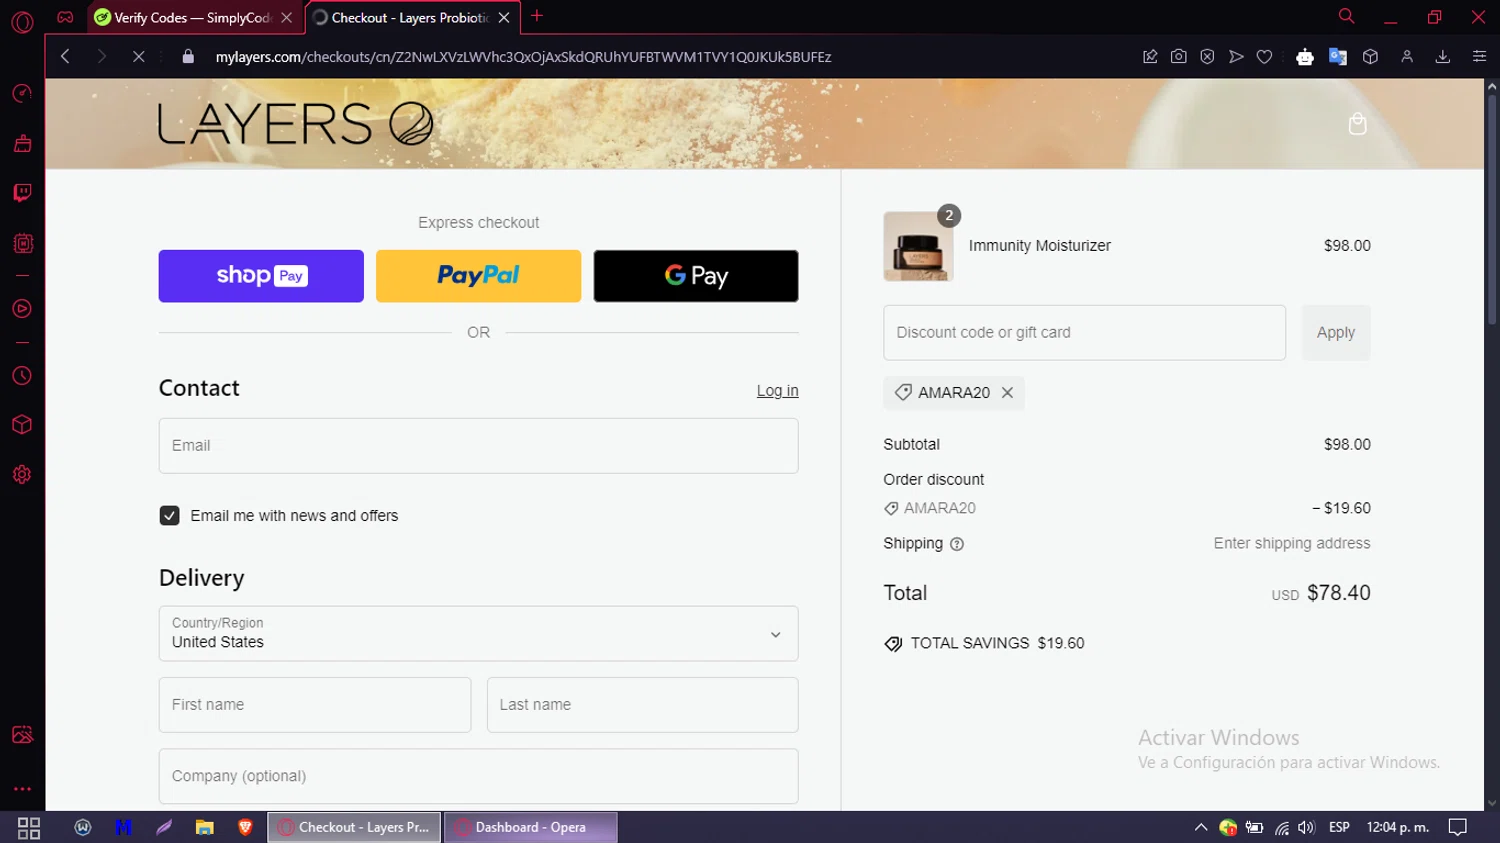This screenshot has width=1500, height=843.
Task: Click the address bar URL
Action: tap(524, 57)
